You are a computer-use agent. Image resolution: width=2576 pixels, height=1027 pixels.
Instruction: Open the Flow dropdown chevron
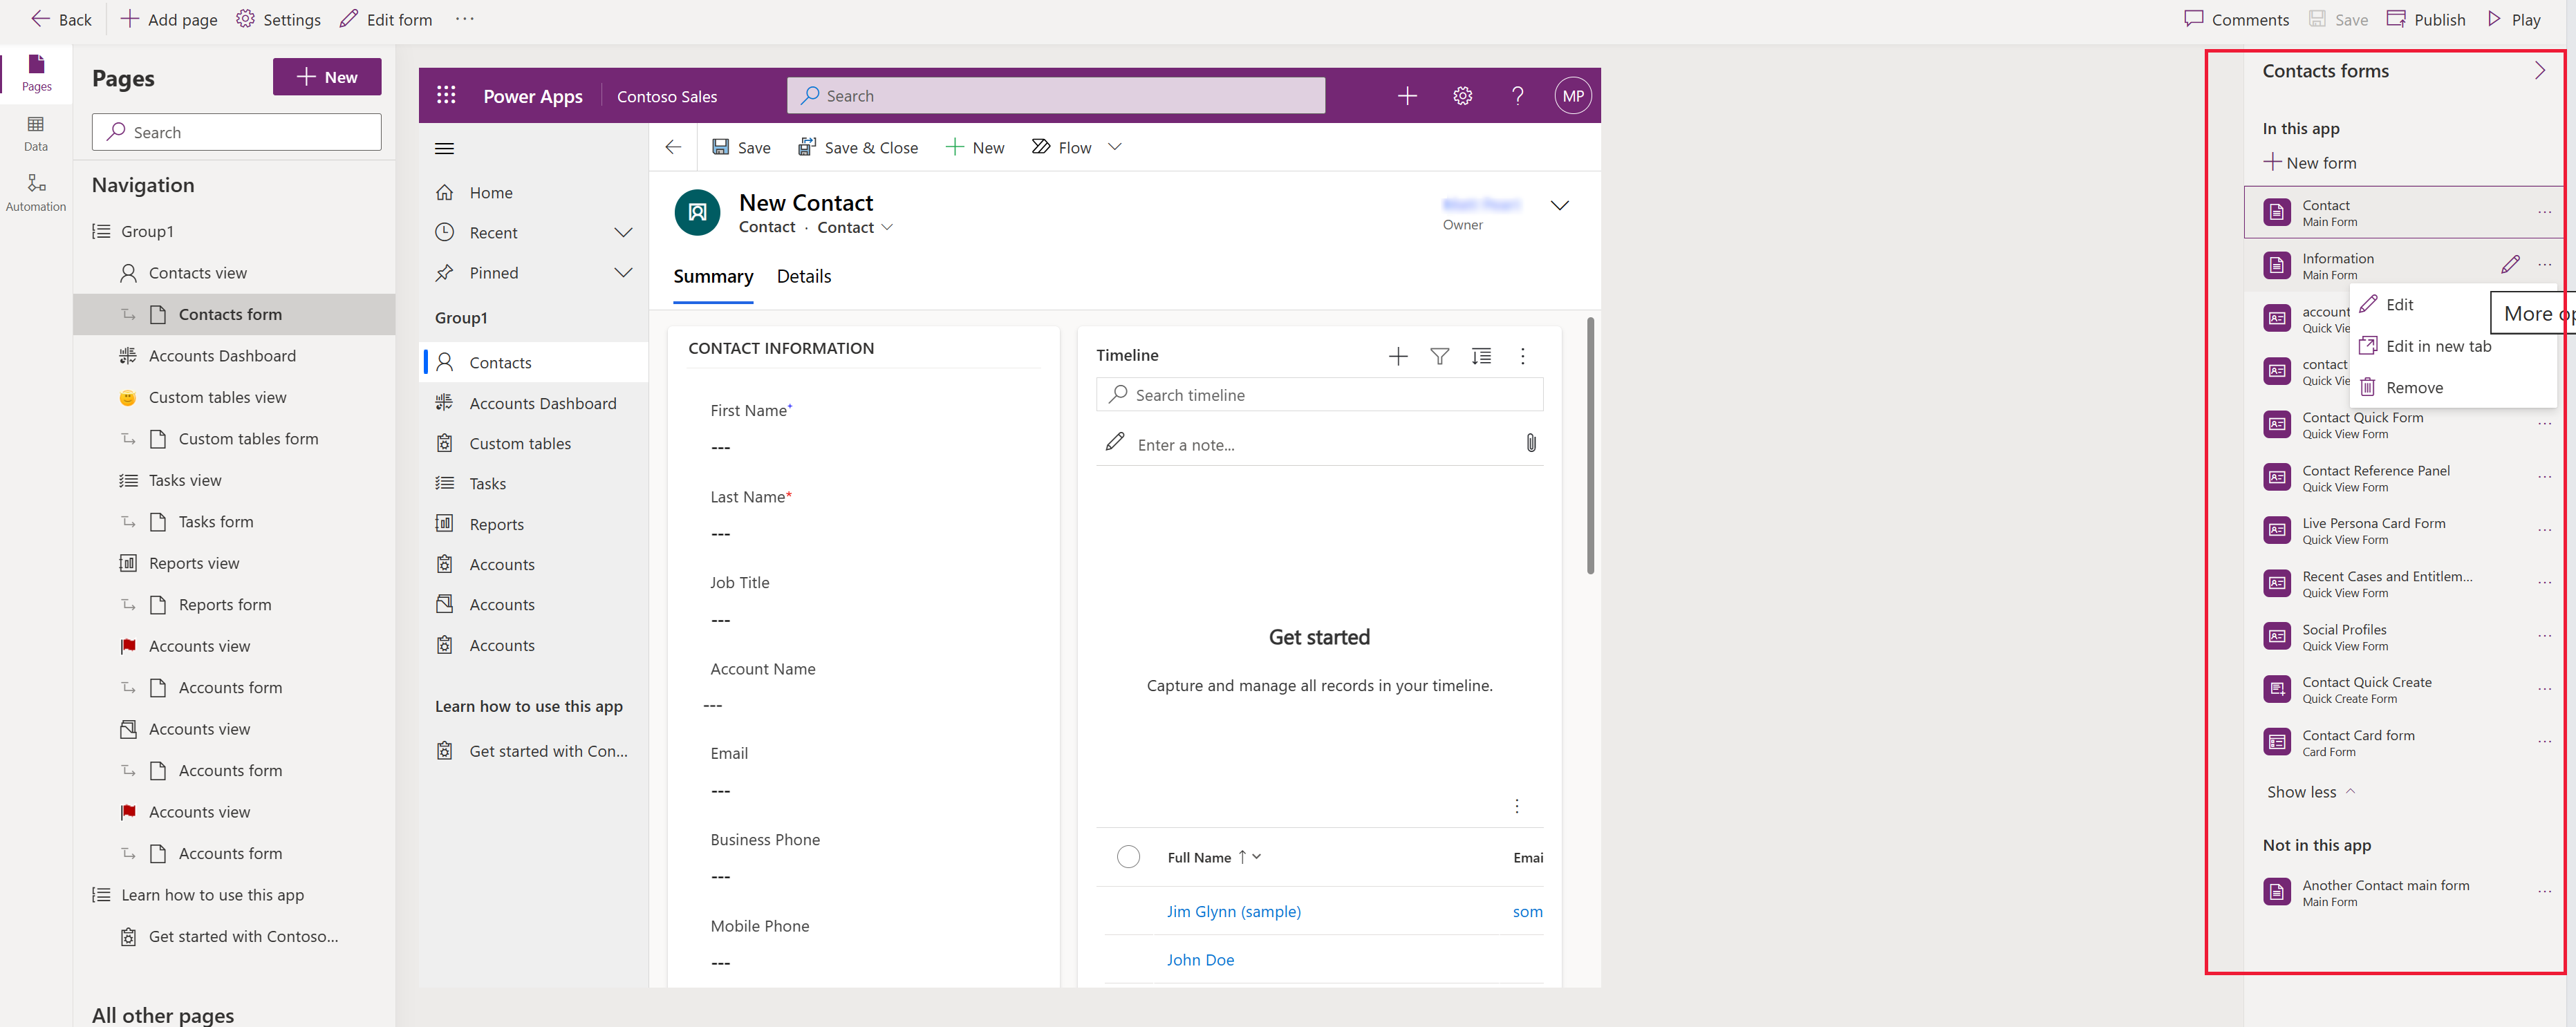[x=1115, y=147]
